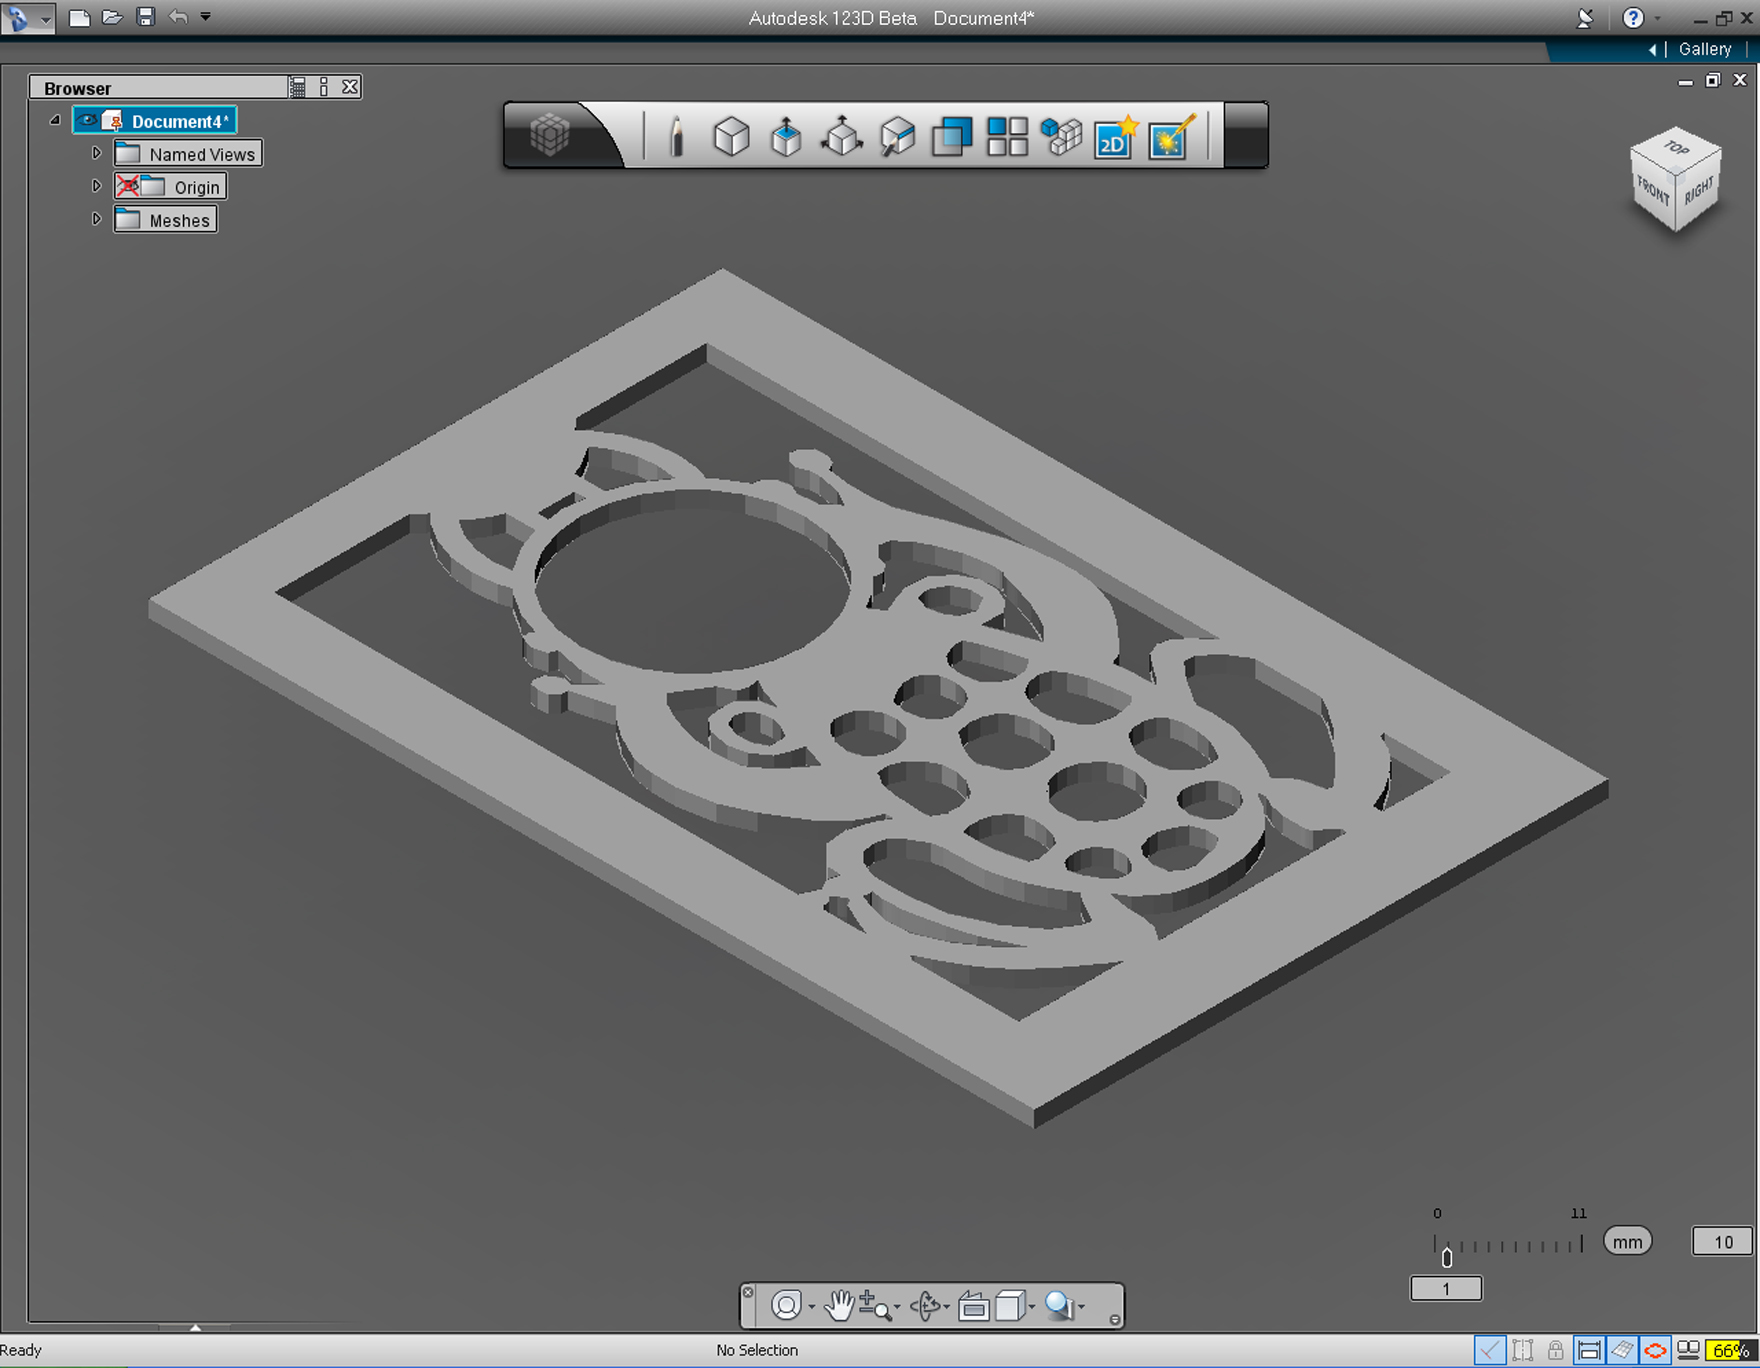Image resolution: width=1760 pixels, height=1368 pixels.
Task: Show the hidden Origin folder
Action: point(128,187)
